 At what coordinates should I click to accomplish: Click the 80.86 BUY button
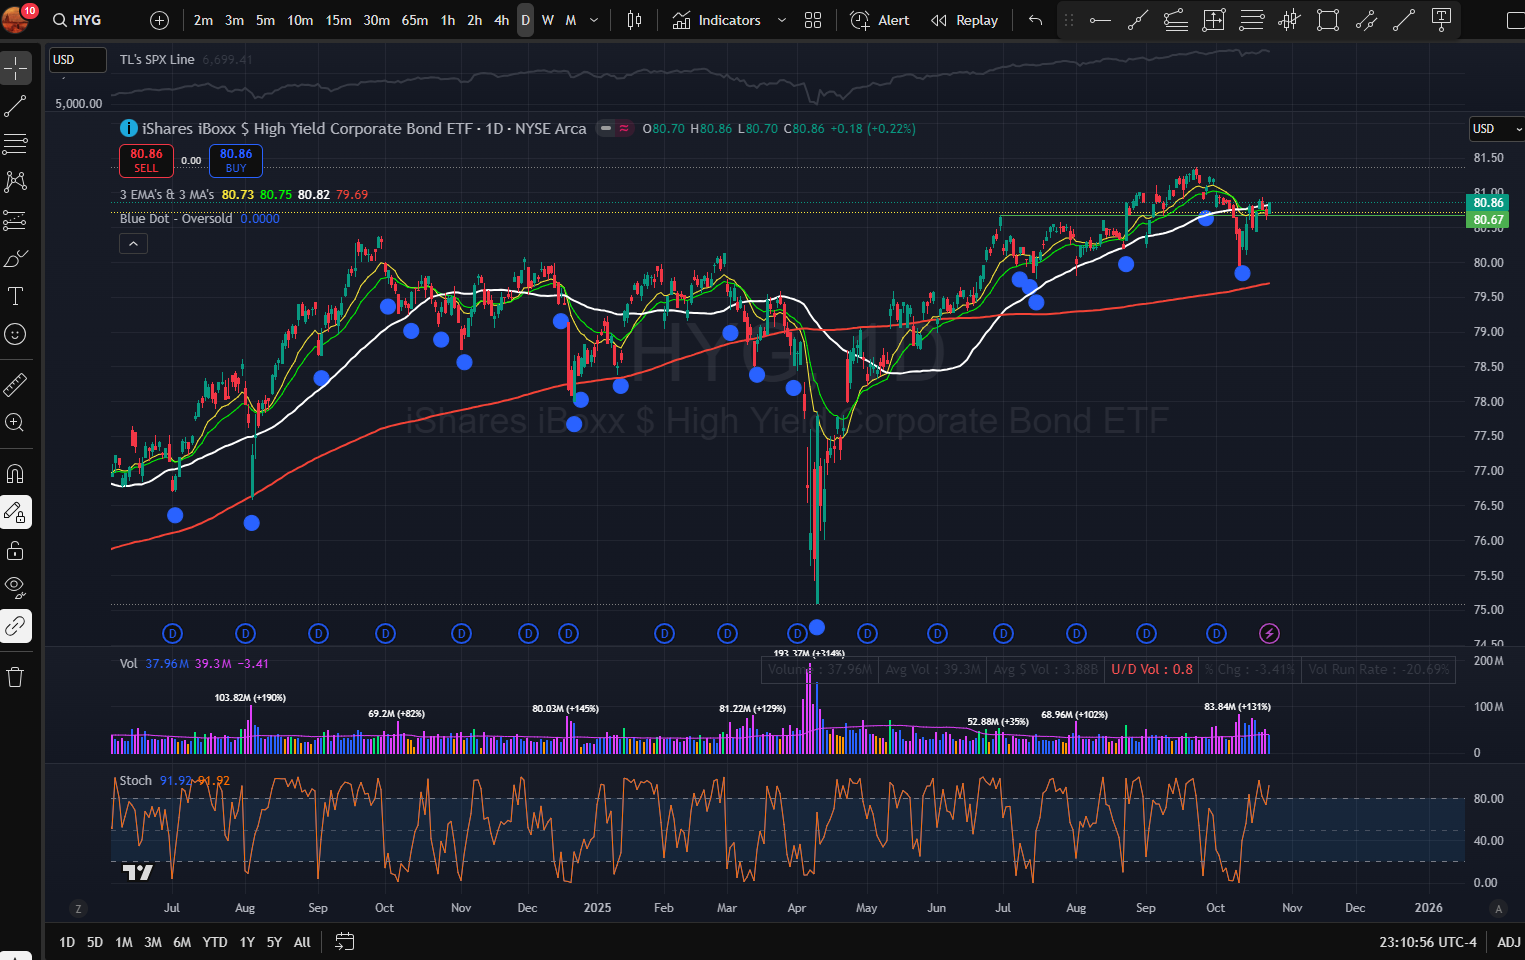point(236,160)
